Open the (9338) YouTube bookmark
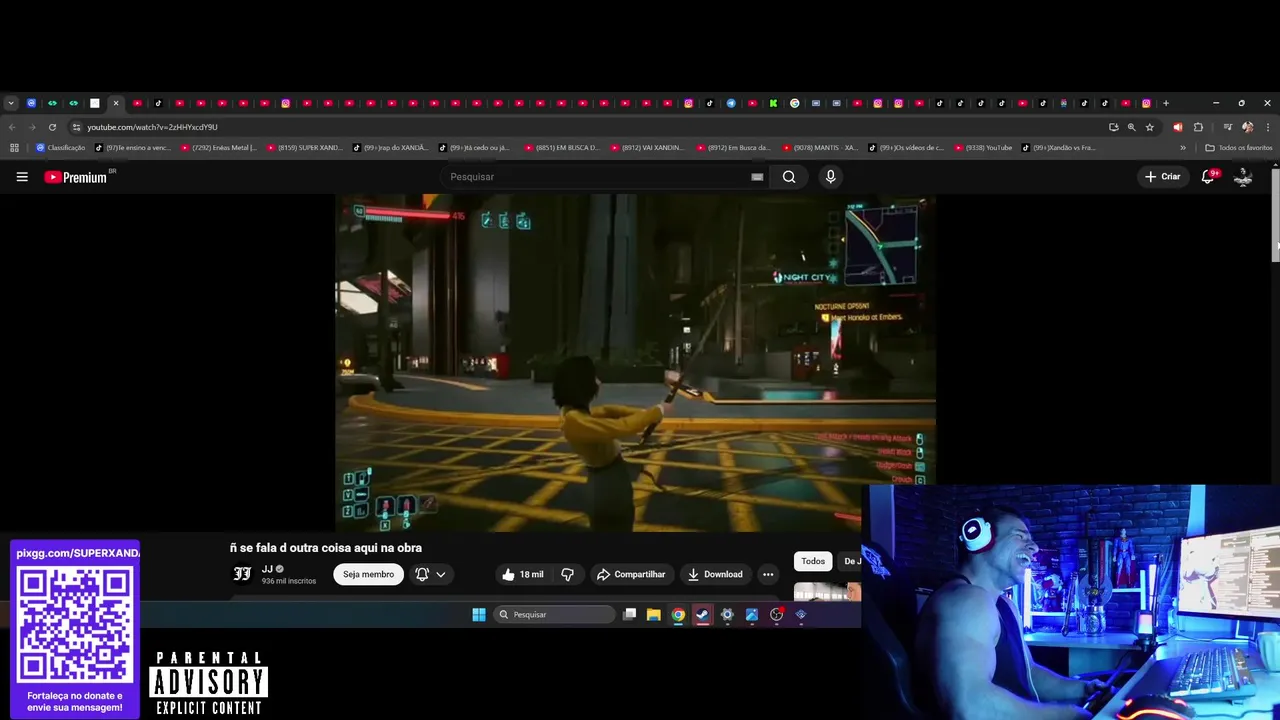This screenshot has height=720, width=1280. pyautogui.click(x=983, y=148)
